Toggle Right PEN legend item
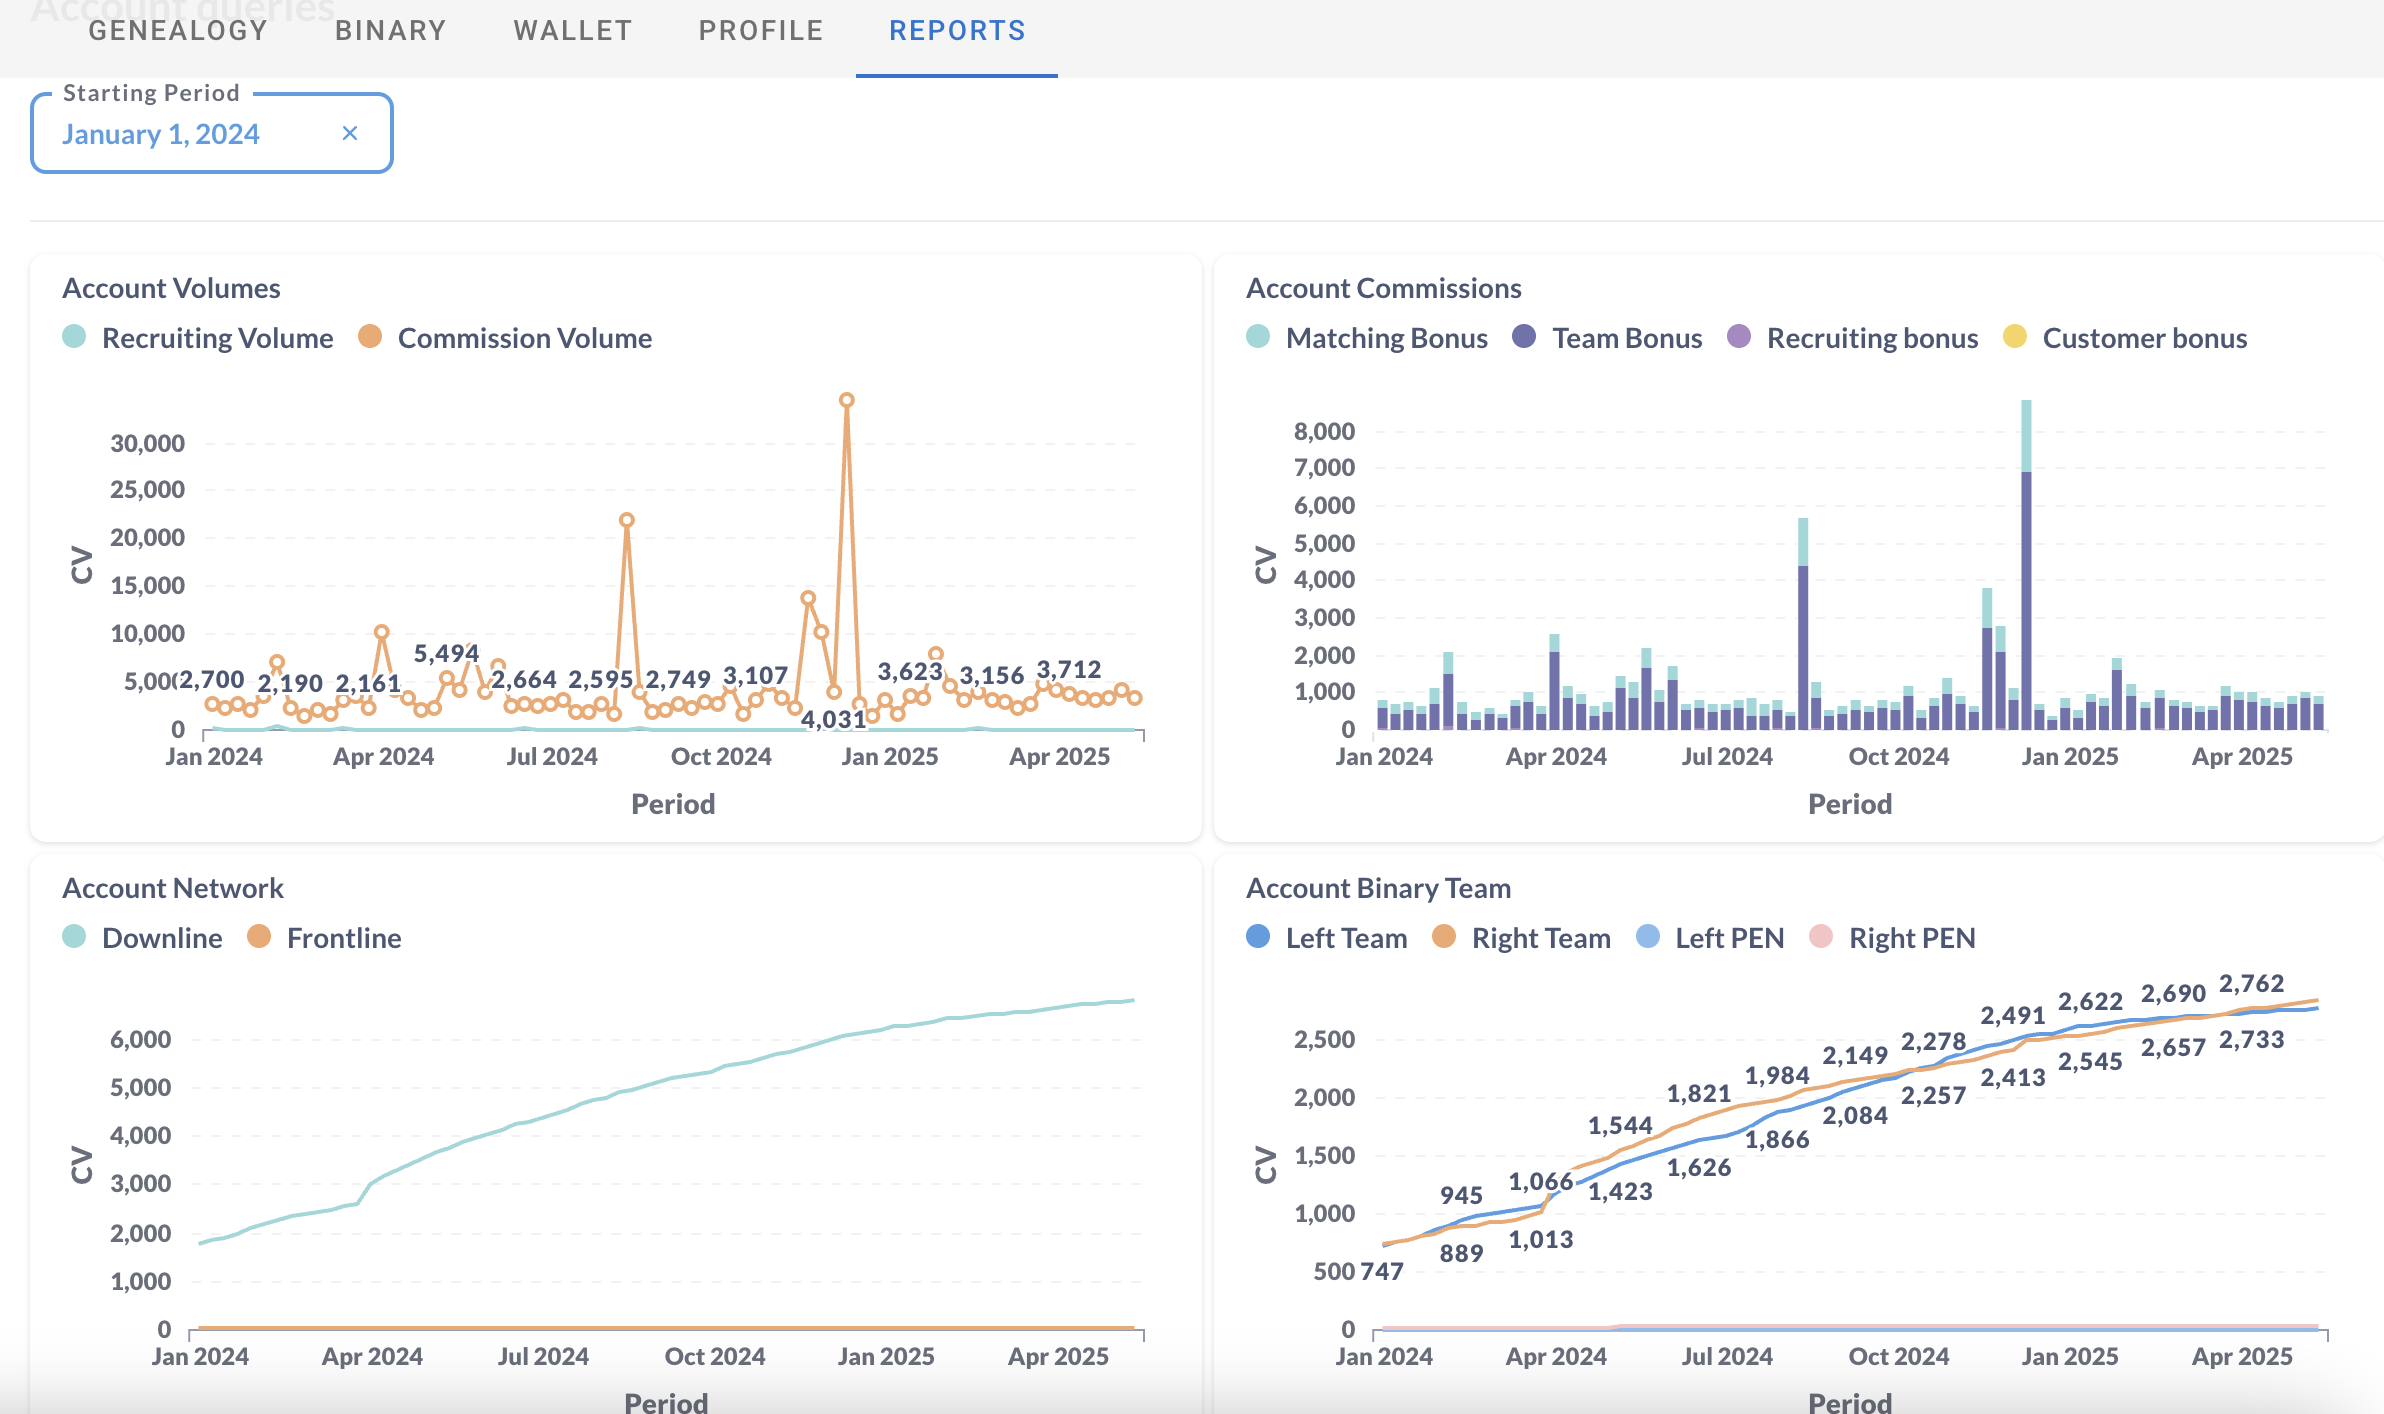This screenshot has height=1414, width=2384. tap(1911, 938)
